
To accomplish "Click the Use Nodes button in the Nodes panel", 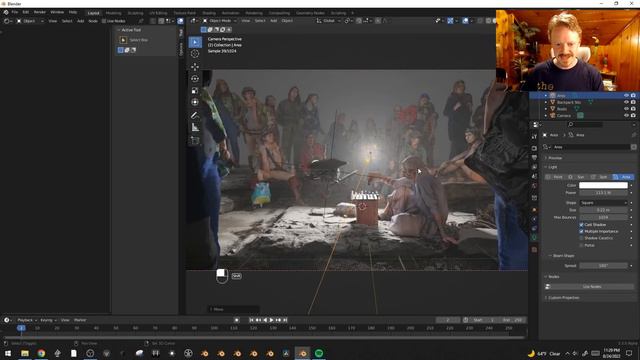I will pos(591,287).
